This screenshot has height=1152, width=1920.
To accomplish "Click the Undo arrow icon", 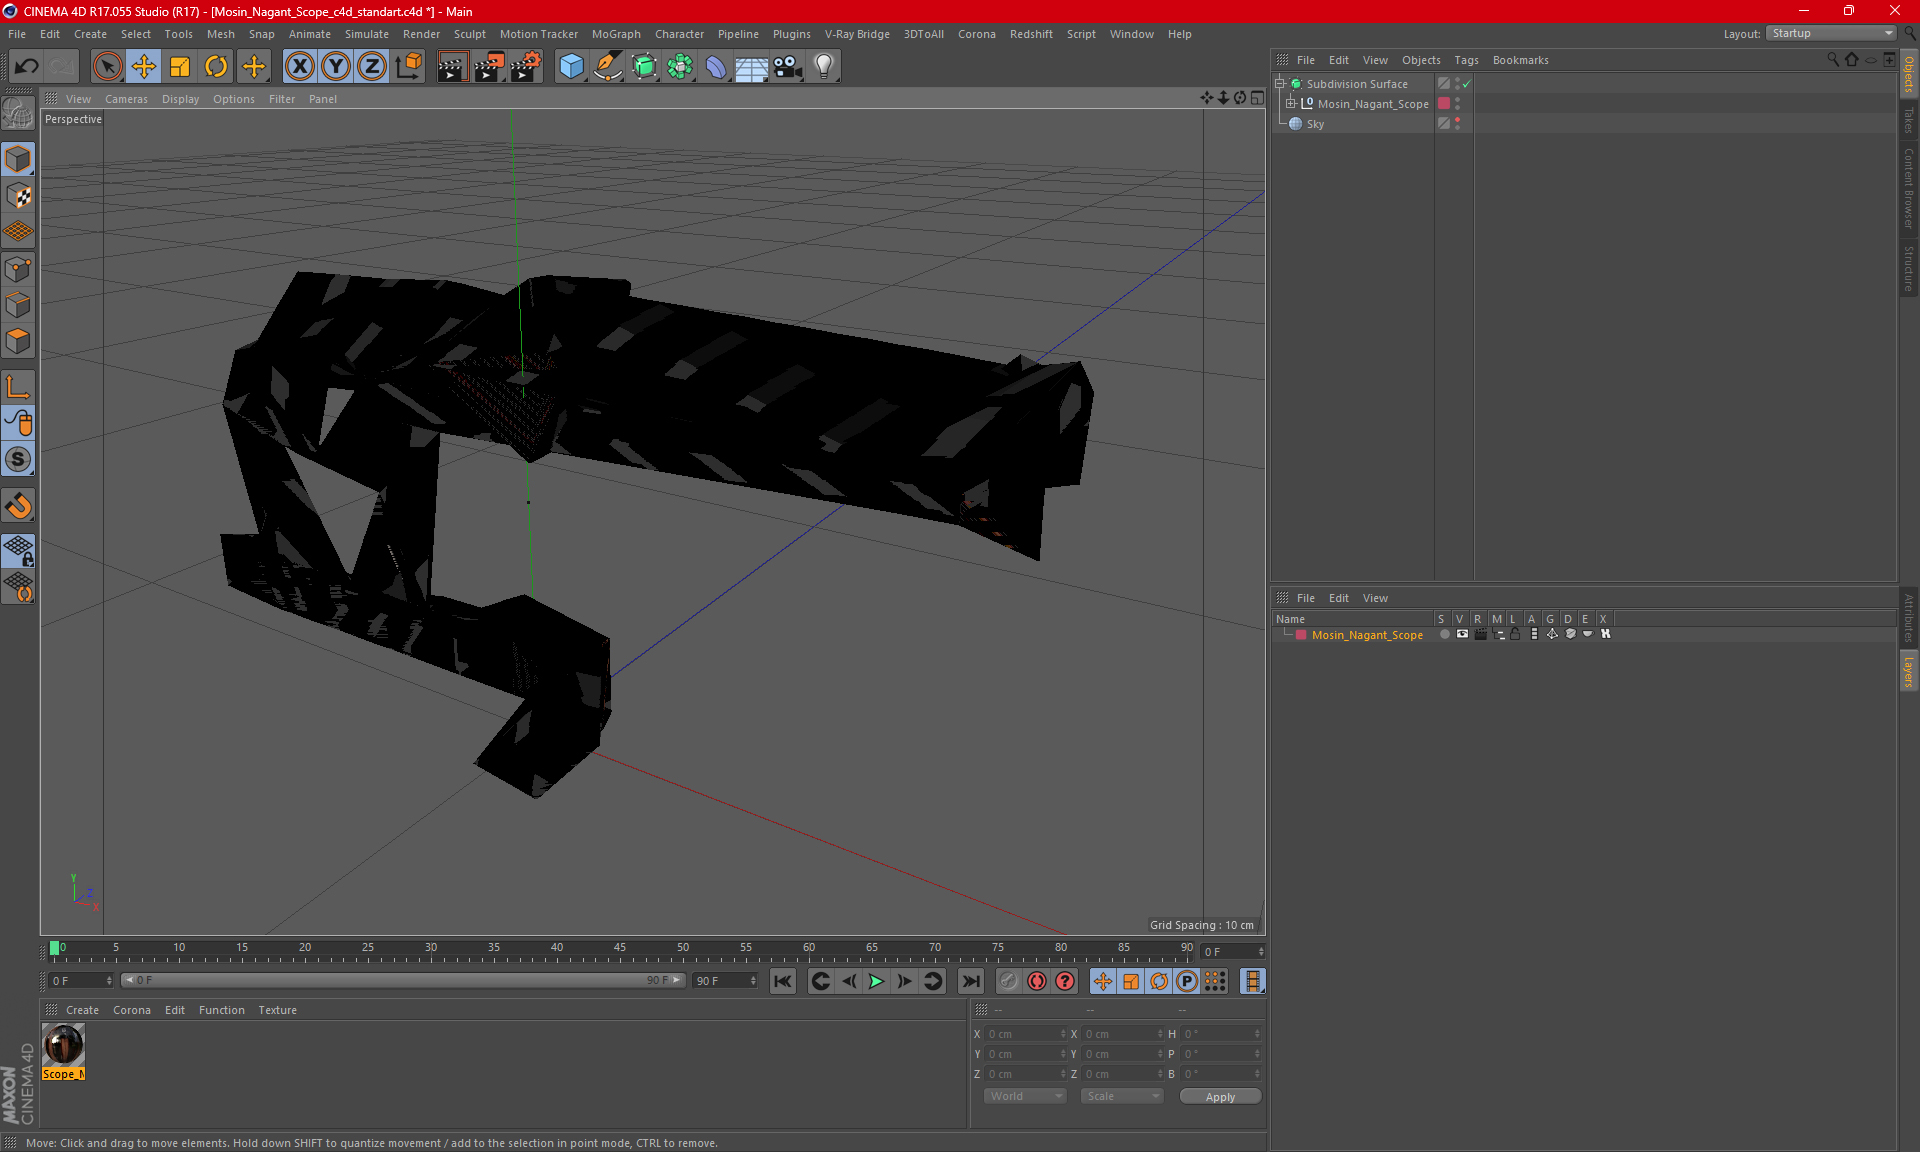I will (x=26, y=67).
